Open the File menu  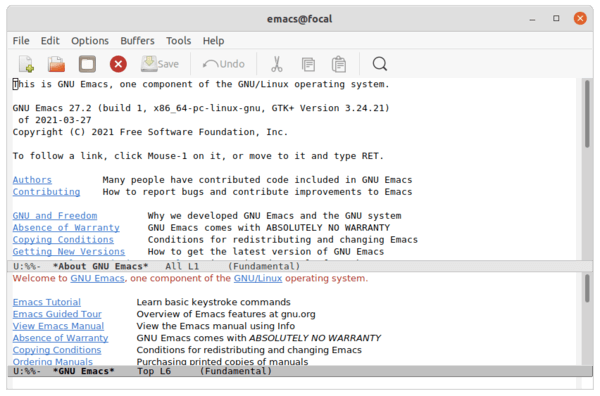21,41
